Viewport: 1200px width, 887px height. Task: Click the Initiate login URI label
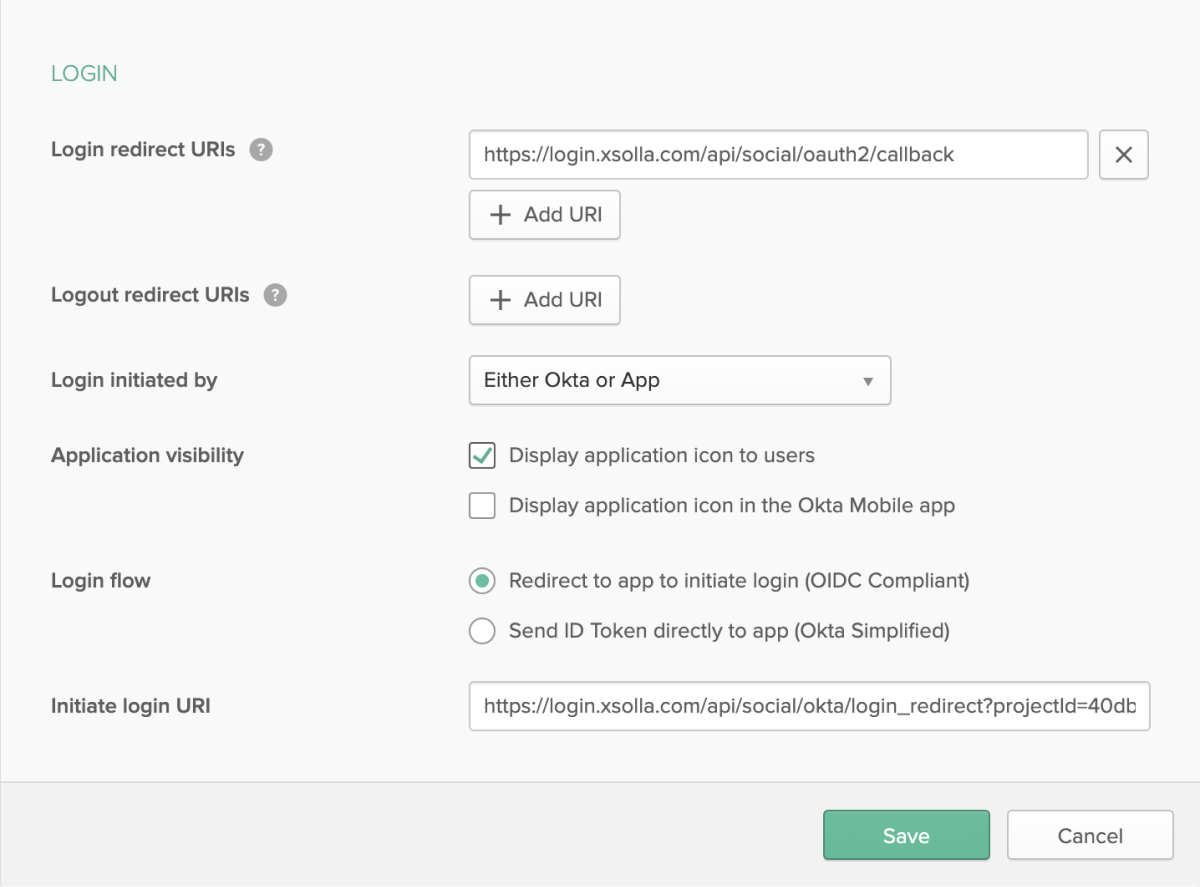click(131, 707)
